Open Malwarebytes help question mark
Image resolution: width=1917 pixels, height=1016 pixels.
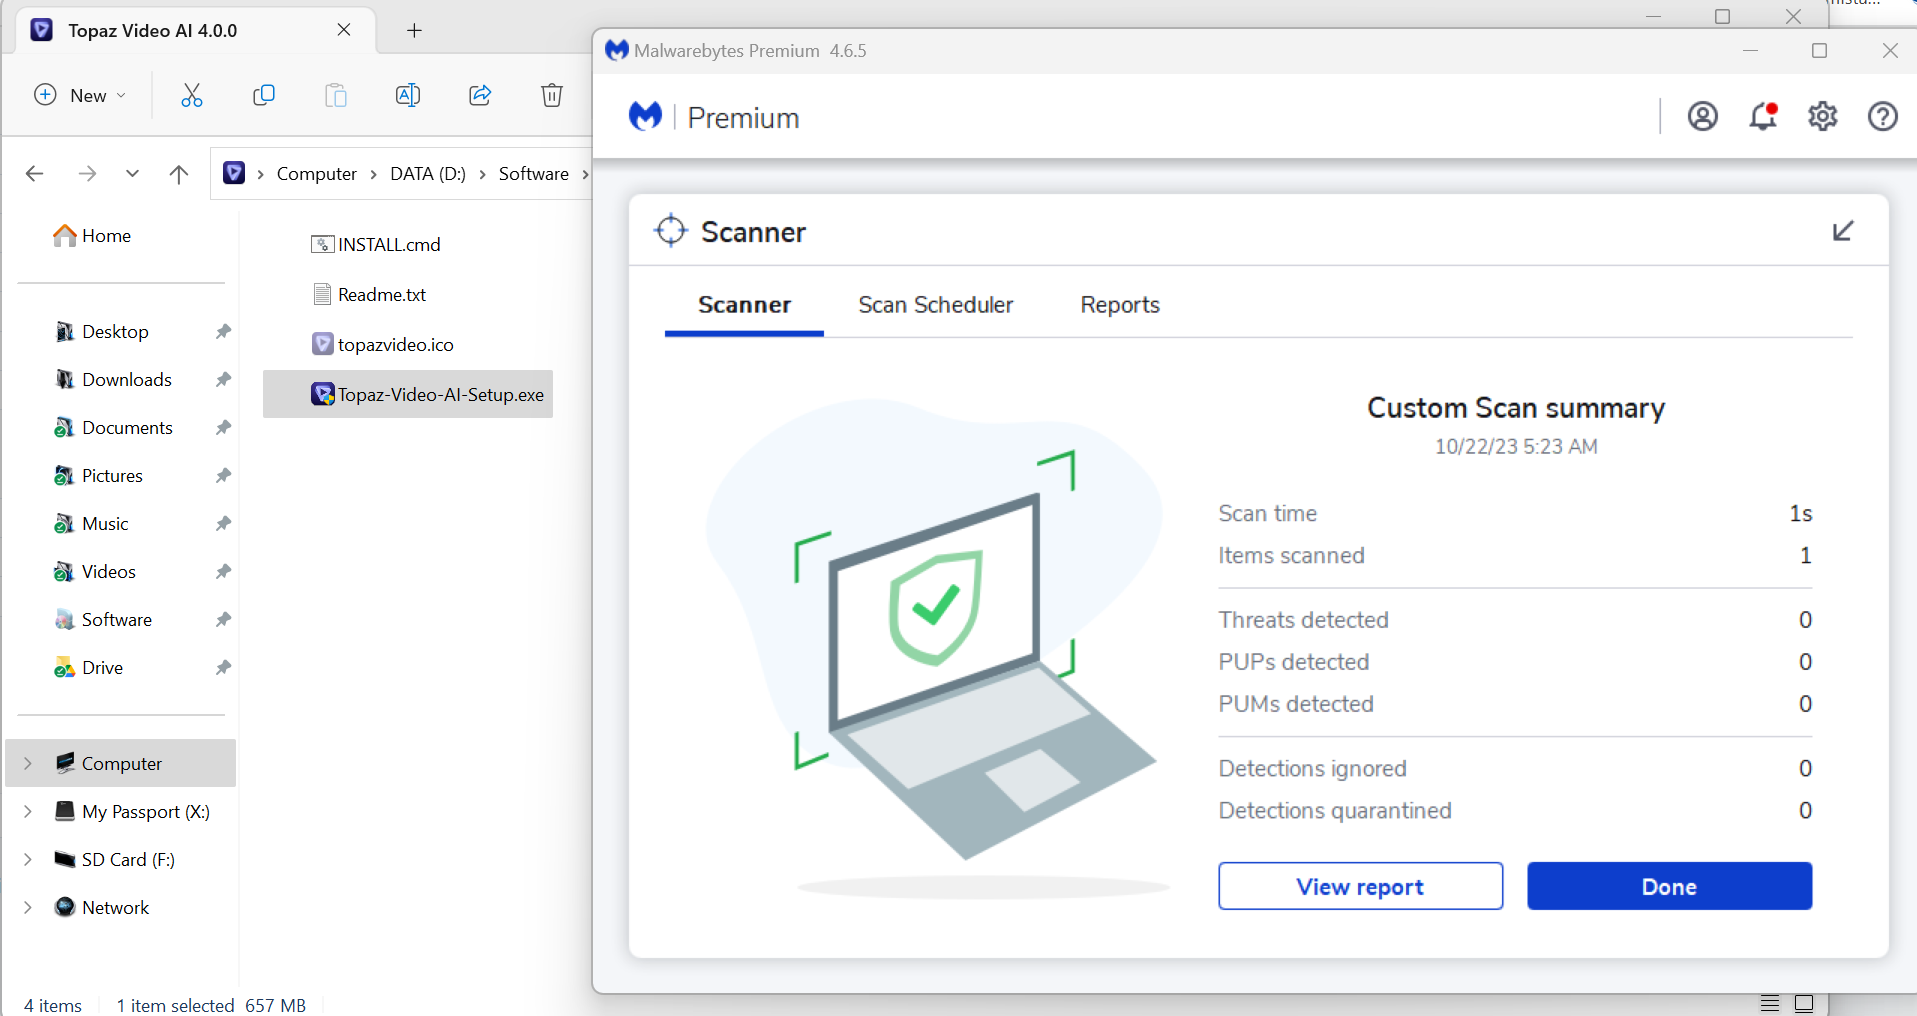1883,117
